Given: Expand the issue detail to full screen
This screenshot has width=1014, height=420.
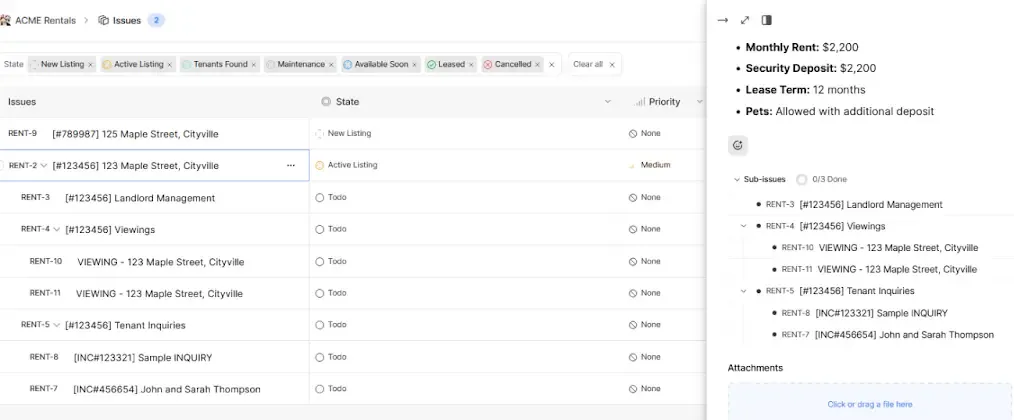Looking at the screenshot, I should coord(745,20).
